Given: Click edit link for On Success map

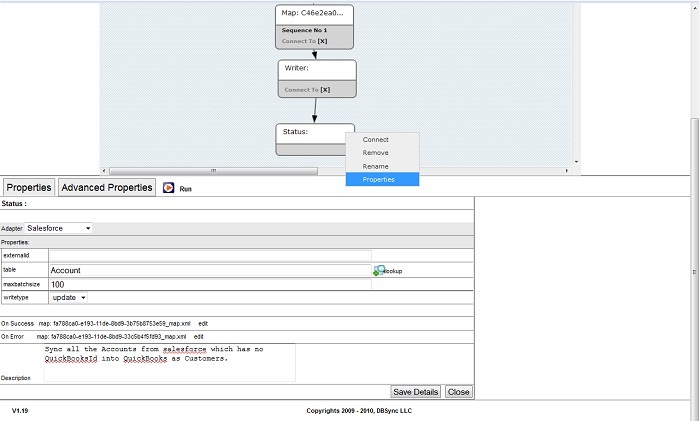Looking at the screenshot, I should pyautogui.click(x=203, y=324).
